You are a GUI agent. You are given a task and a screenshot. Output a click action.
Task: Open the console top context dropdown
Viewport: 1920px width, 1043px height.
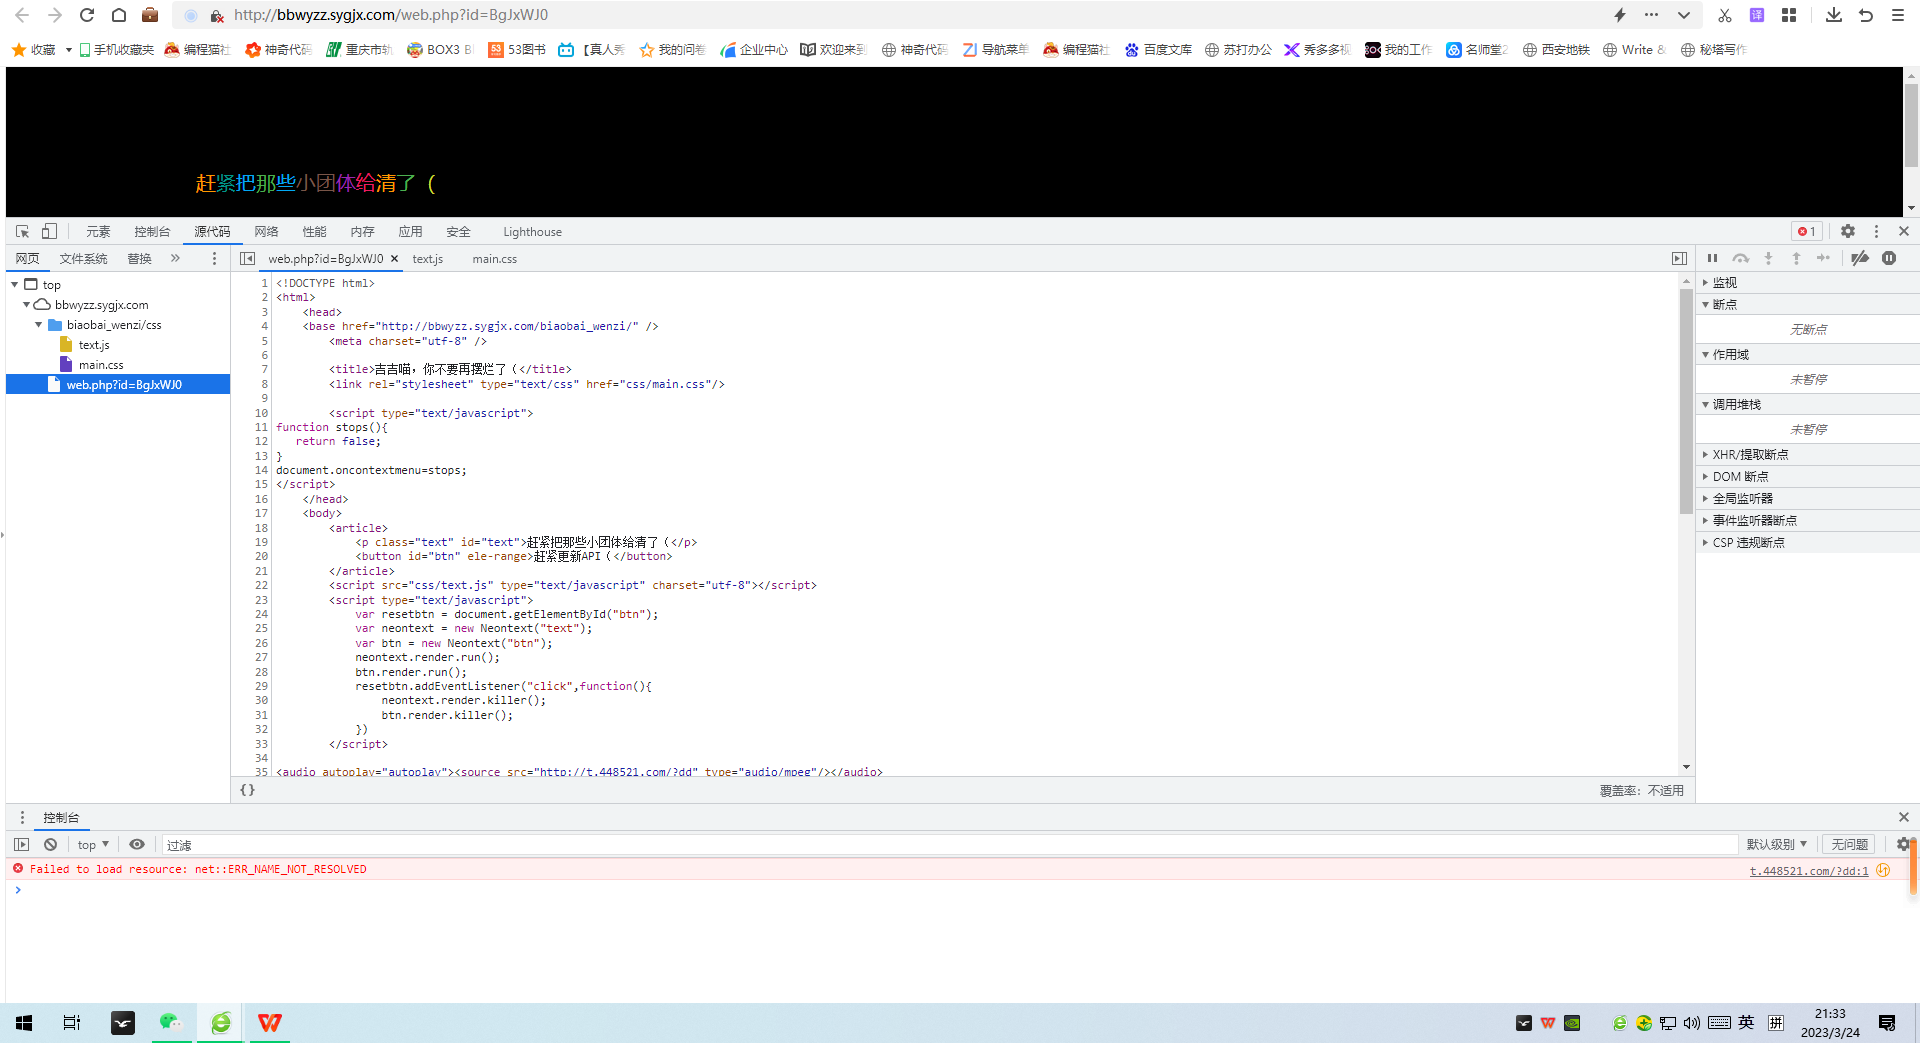tap(93, 845)
